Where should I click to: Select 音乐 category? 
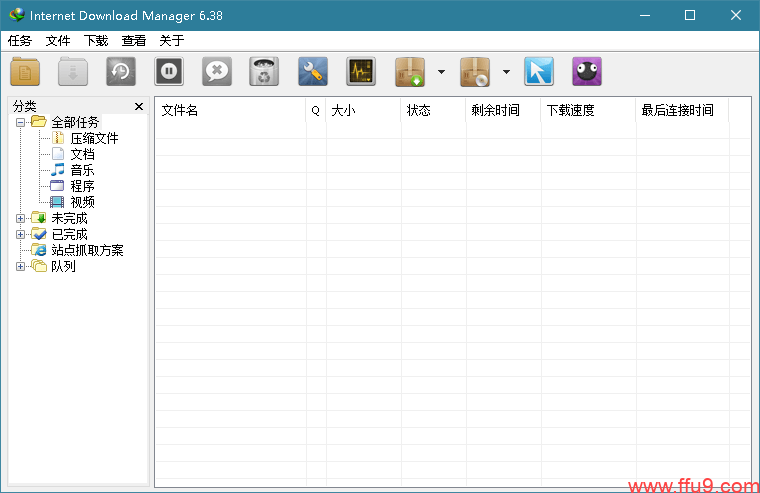82,170
